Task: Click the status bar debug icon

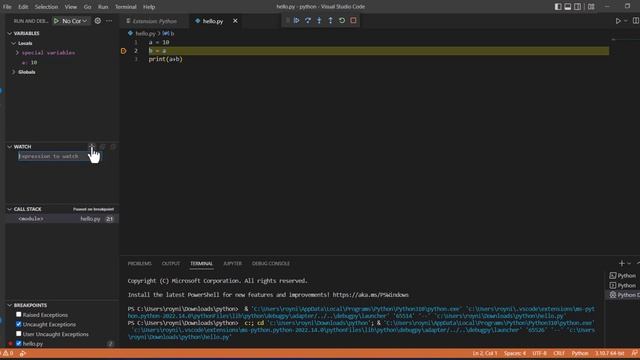Action: [23, 353]
